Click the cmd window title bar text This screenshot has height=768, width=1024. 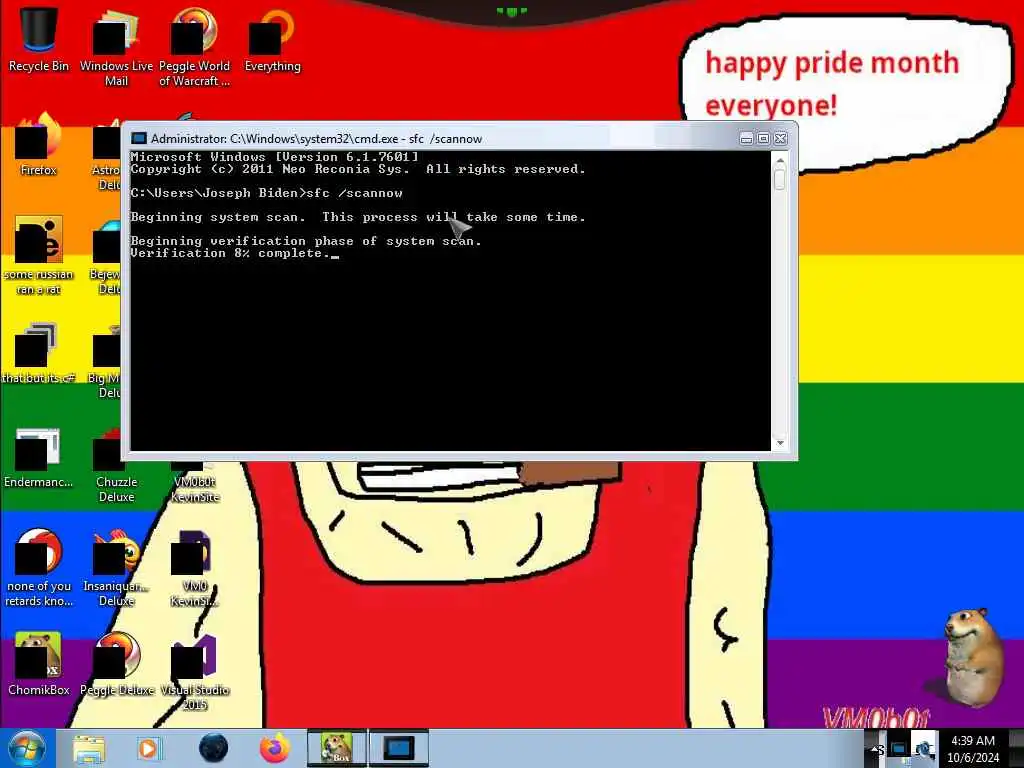pos(316,138)
